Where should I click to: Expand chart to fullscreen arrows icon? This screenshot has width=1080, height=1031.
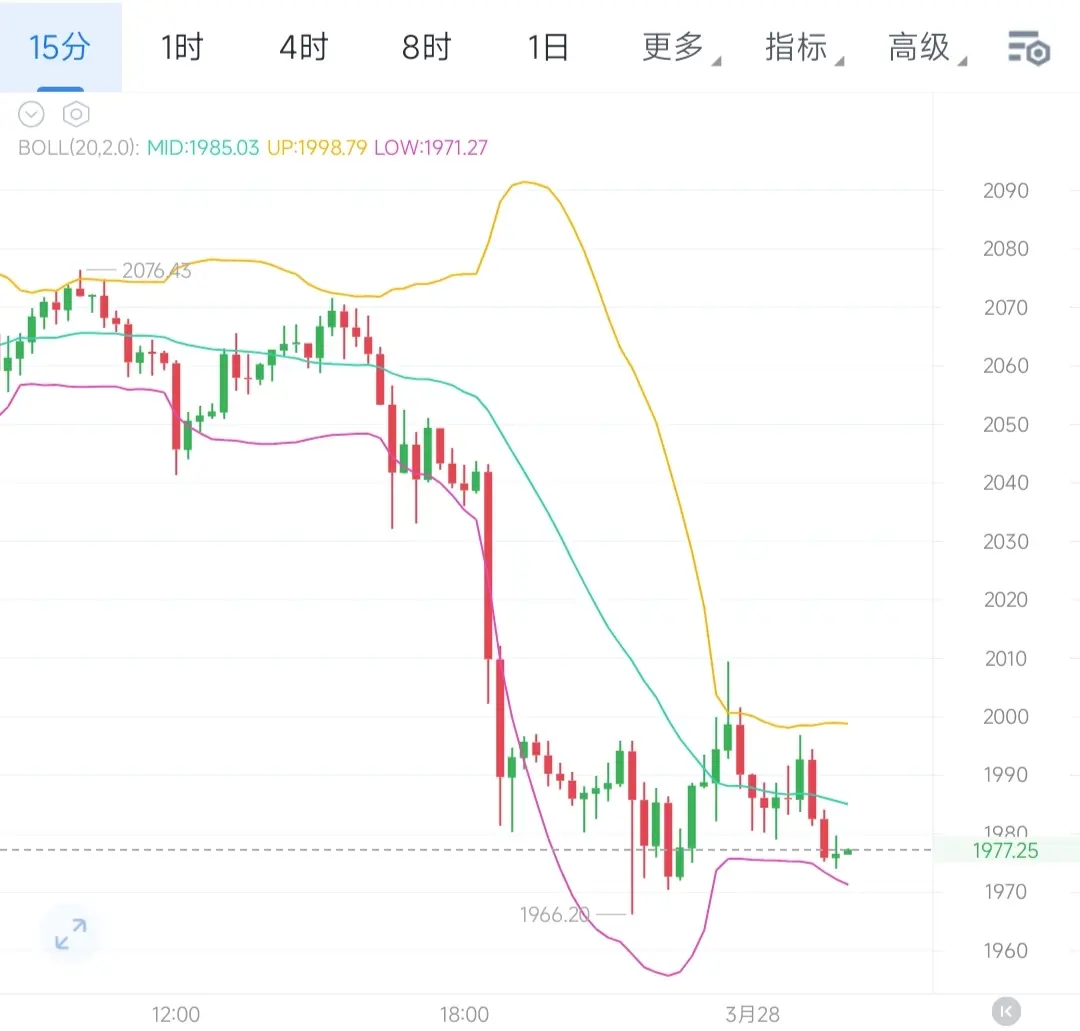coord(71,934)
